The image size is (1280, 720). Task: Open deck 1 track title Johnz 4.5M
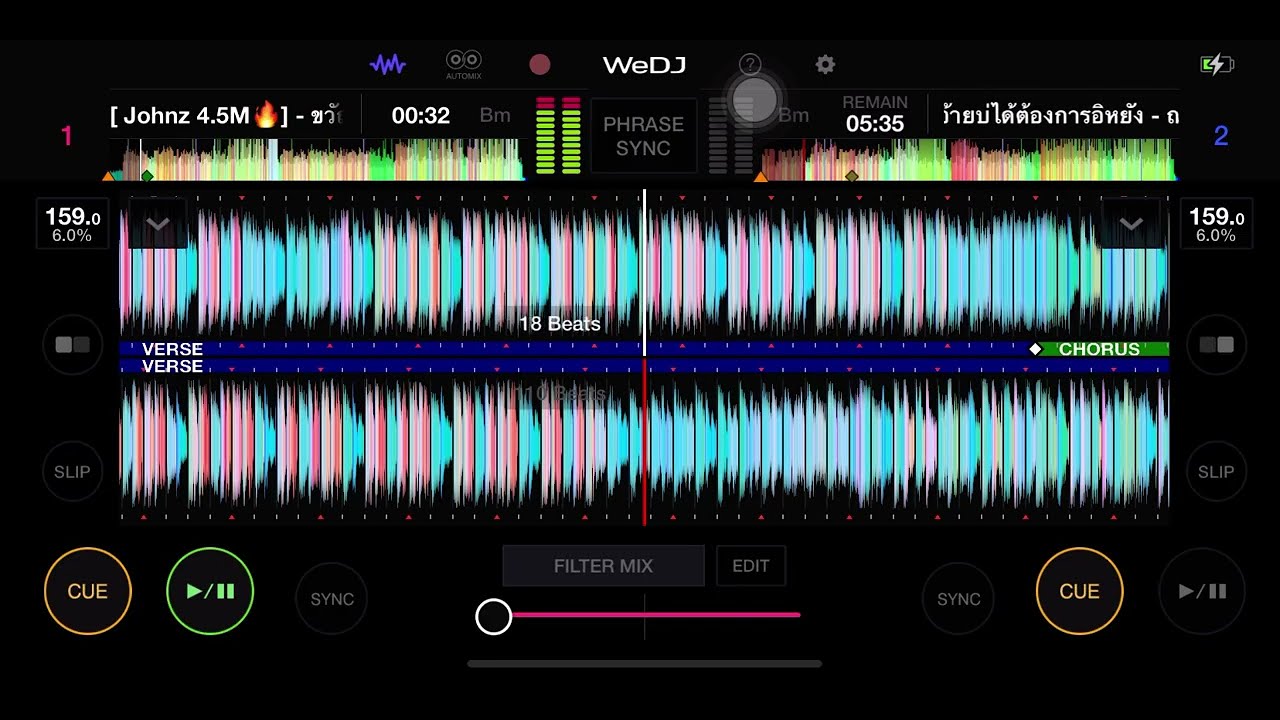[x=225, y=116]
